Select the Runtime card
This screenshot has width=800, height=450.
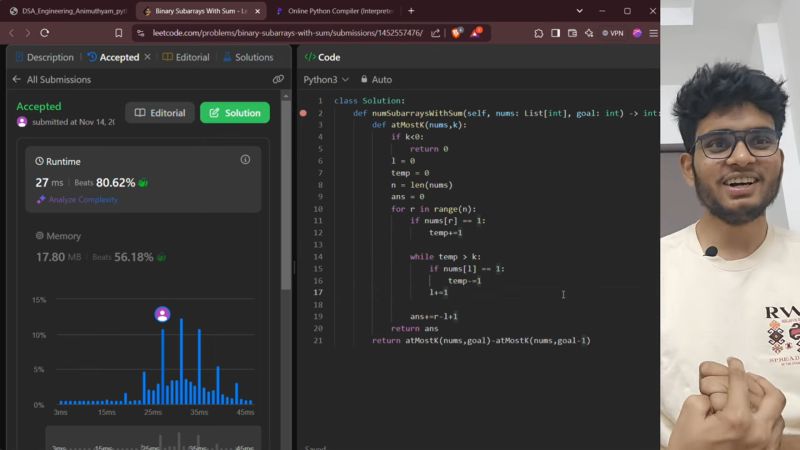(x=143, y=179)
